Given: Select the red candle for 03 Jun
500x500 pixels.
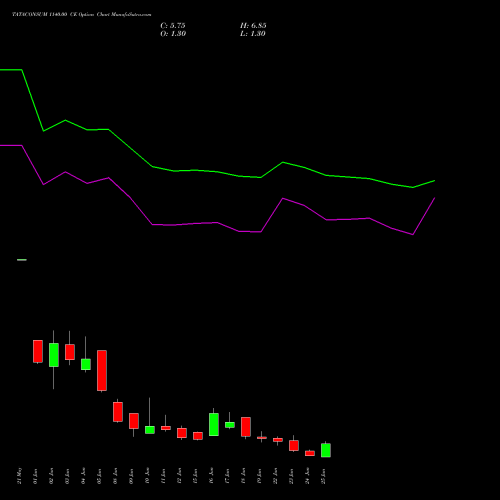Looking at the screenshot, I should pos(70,352).
